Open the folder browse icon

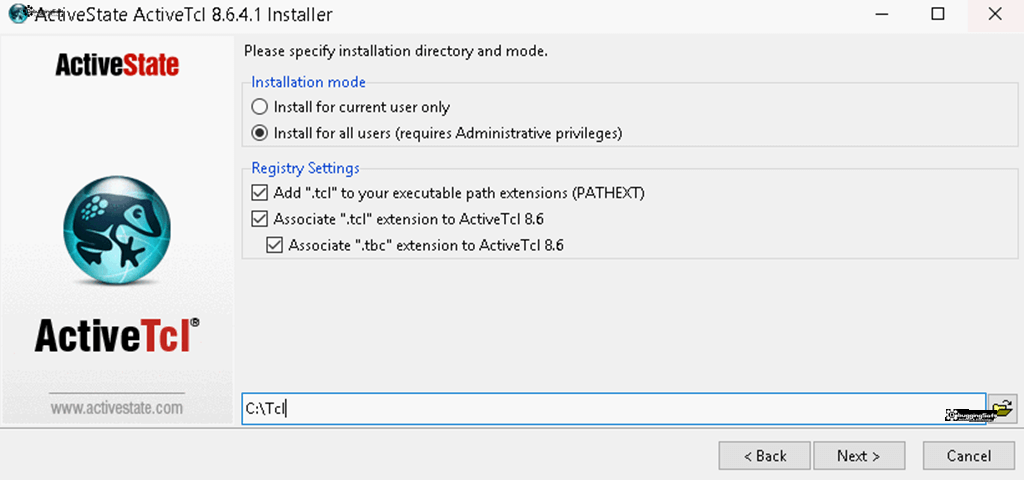1002,409
